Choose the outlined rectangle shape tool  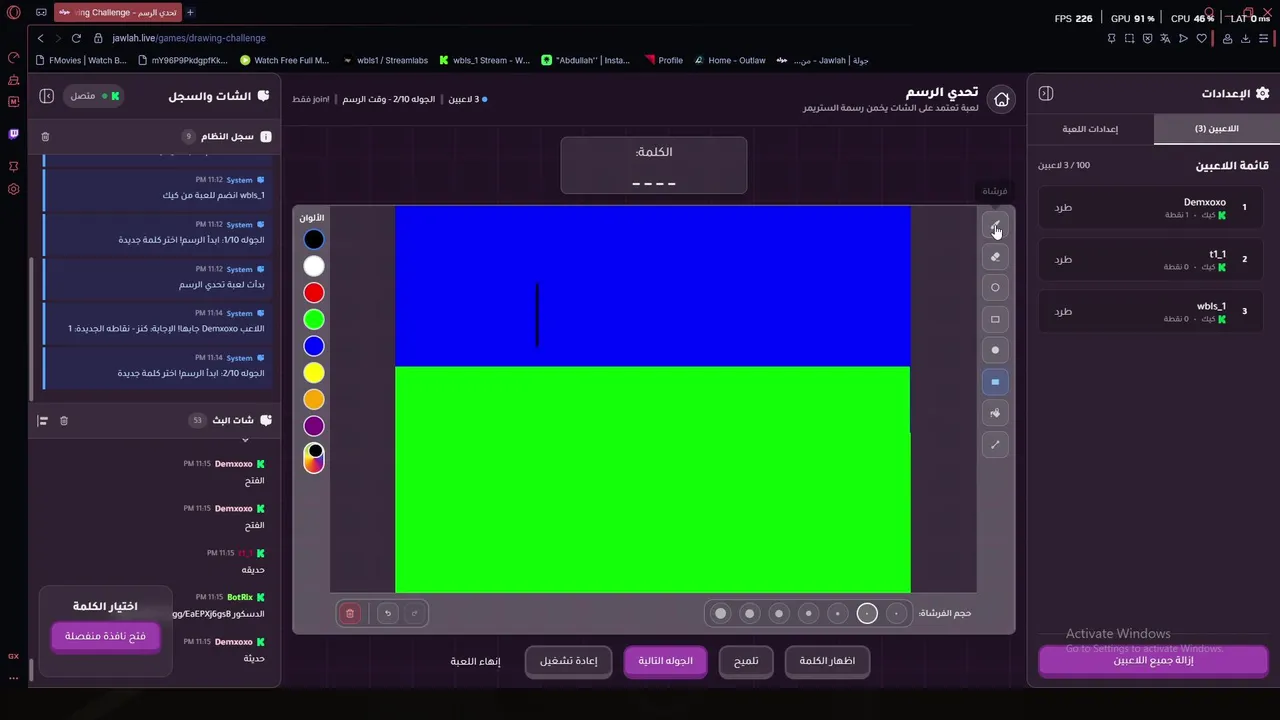coord(995,320)
